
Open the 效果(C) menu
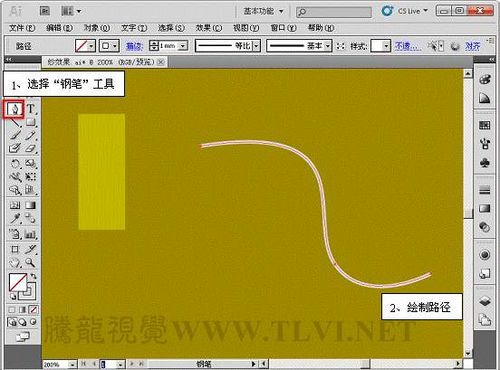pos(209,28)
